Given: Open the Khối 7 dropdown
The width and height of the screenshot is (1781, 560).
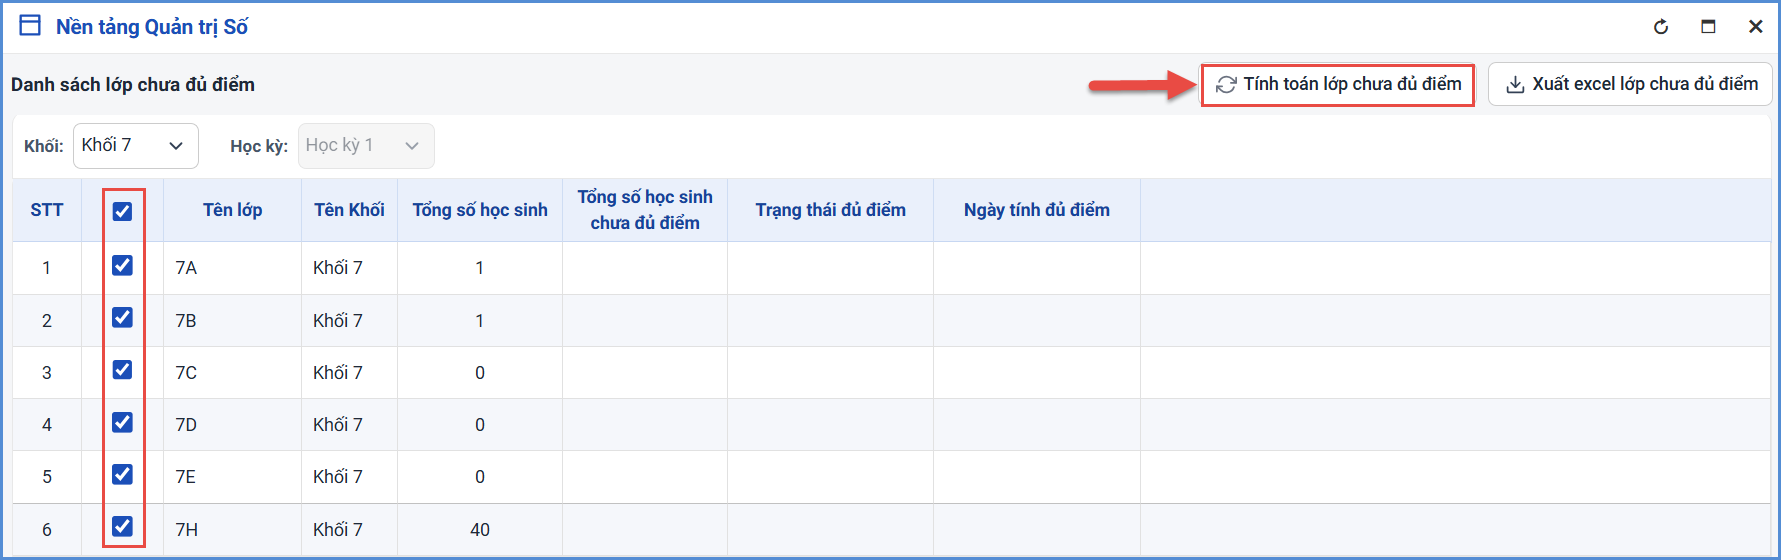Looking at the screenshot, I should coord(136,146).
